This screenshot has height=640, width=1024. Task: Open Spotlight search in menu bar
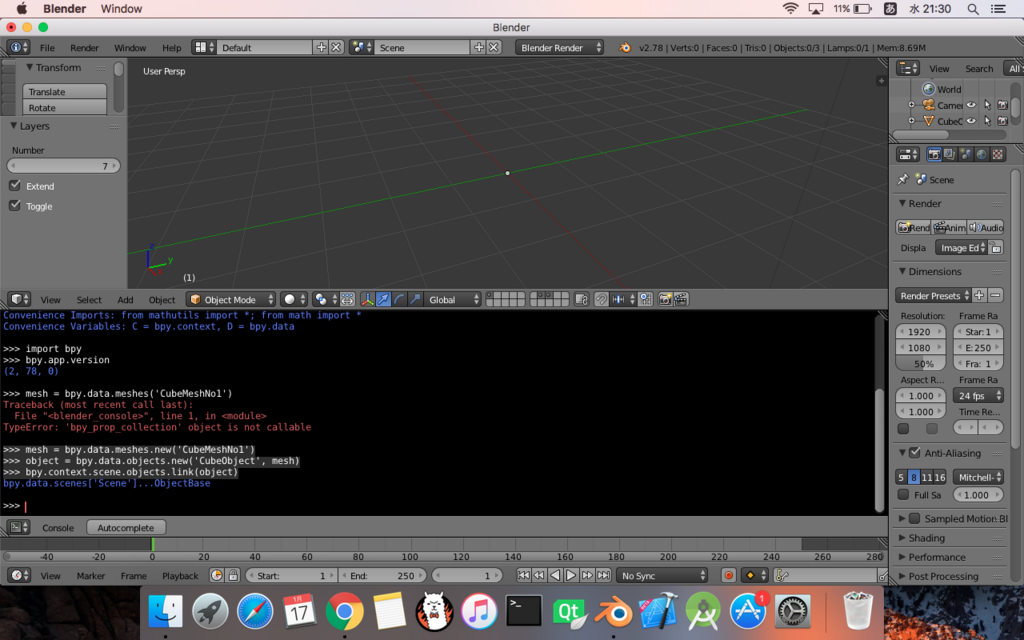[972, 8]
